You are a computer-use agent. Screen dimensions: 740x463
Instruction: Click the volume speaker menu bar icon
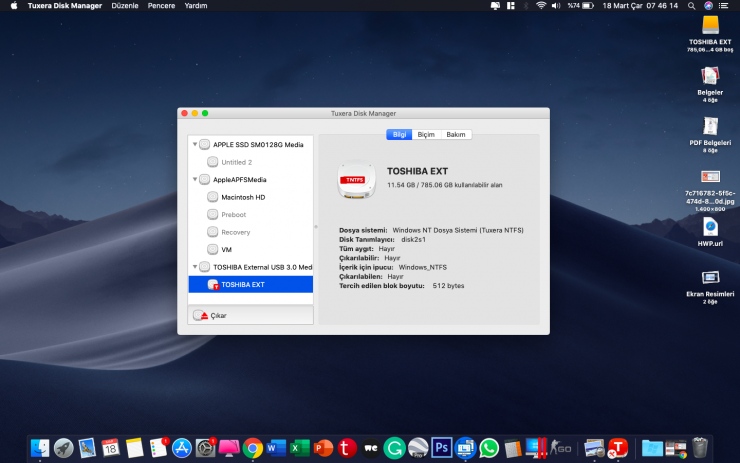[556, 6]
